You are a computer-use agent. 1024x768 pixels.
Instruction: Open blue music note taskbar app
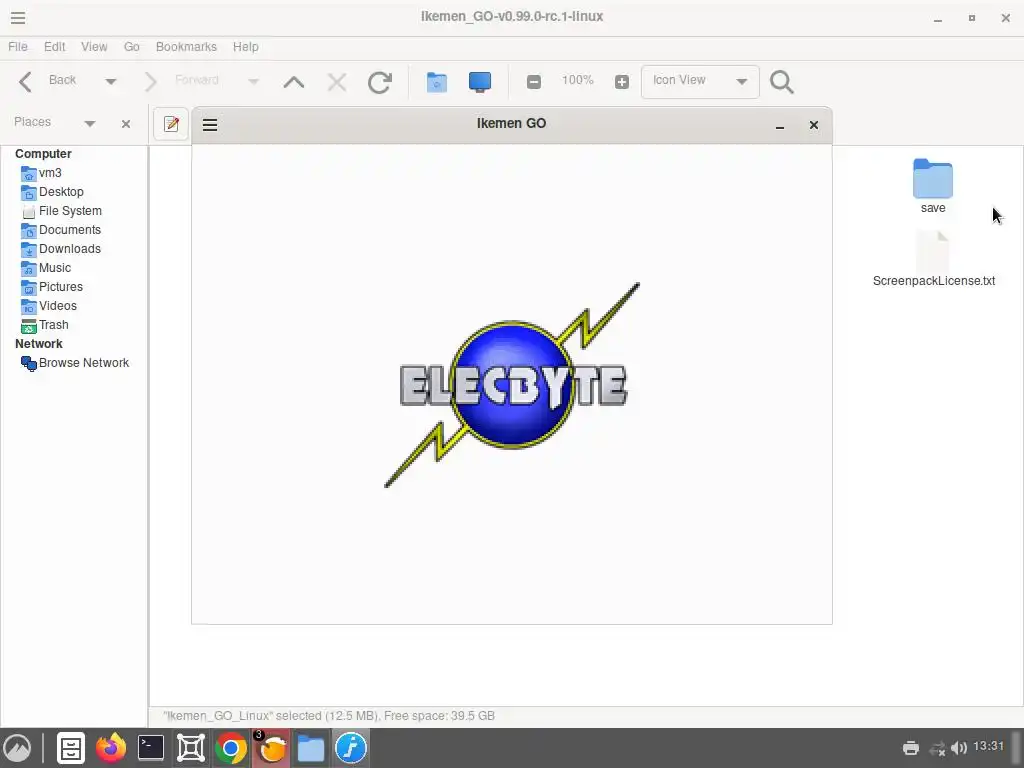point(351,748)
